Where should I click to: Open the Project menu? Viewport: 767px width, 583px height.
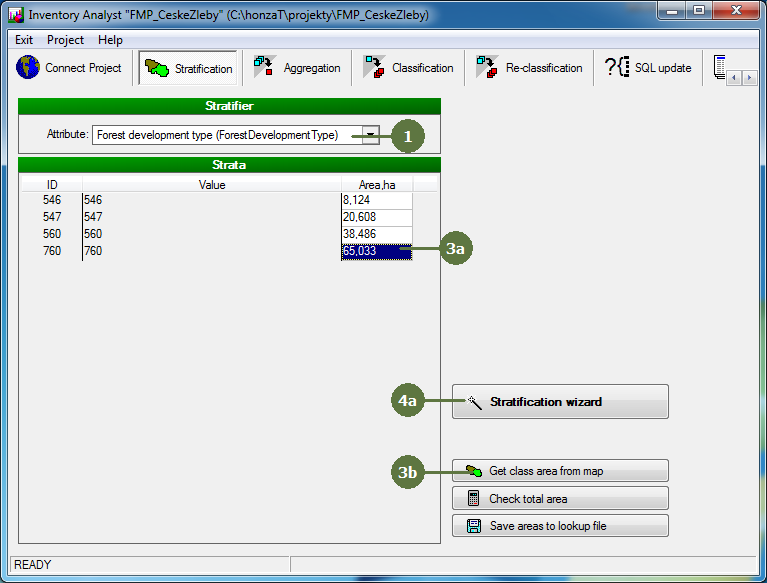(66, 40)
